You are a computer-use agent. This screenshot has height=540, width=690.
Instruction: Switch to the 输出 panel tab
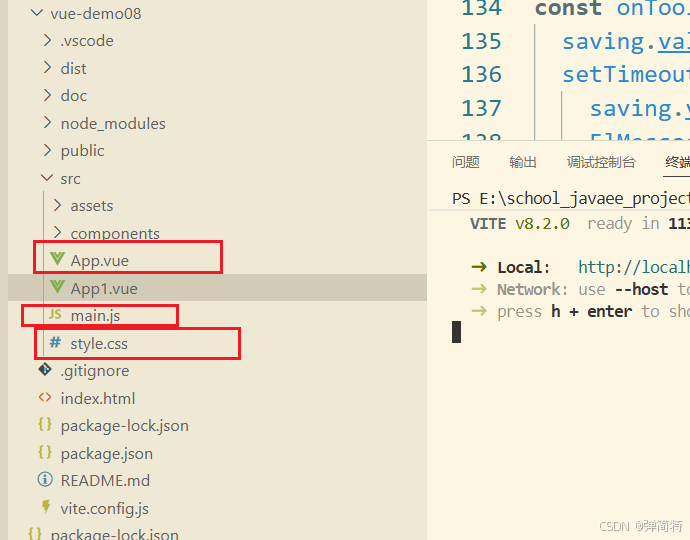coord(523,162)
